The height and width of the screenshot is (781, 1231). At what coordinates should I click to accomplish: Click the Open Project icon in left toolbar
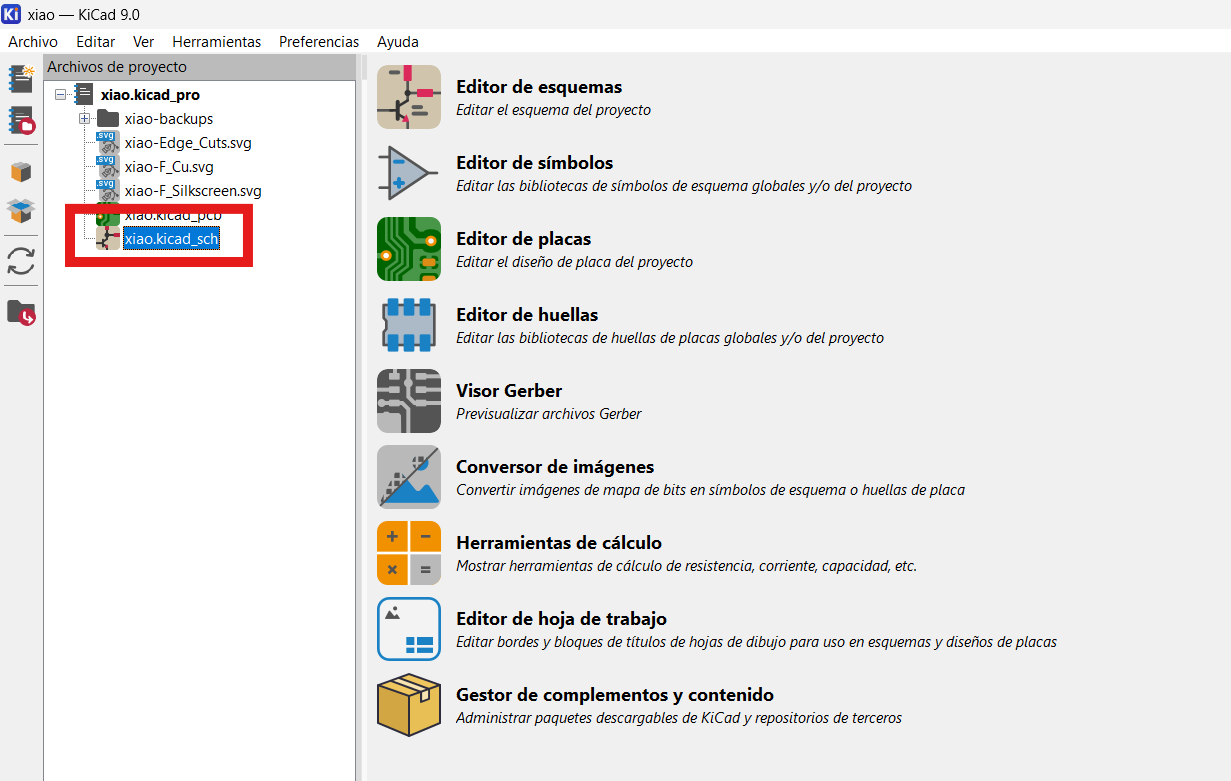coord(21,120)
